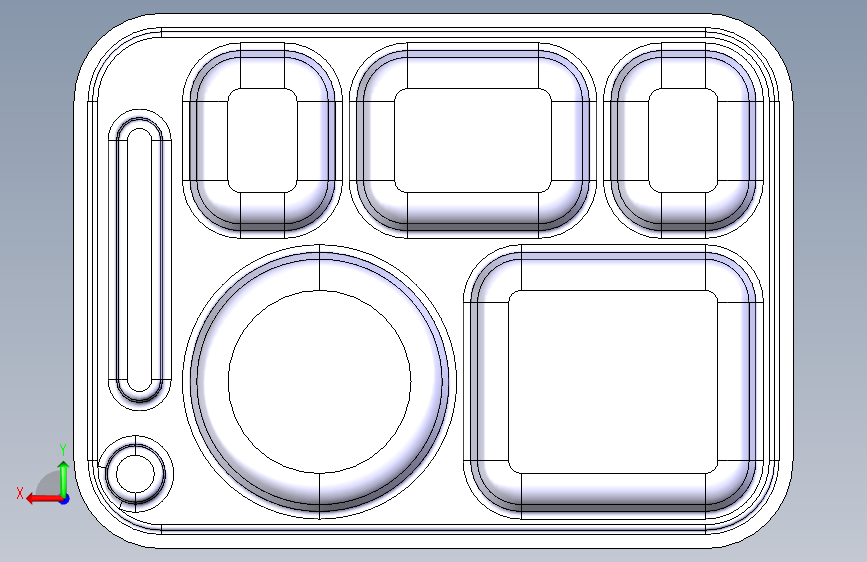
Task: Select the long narrow utensil slot
Action: [139, 260]
